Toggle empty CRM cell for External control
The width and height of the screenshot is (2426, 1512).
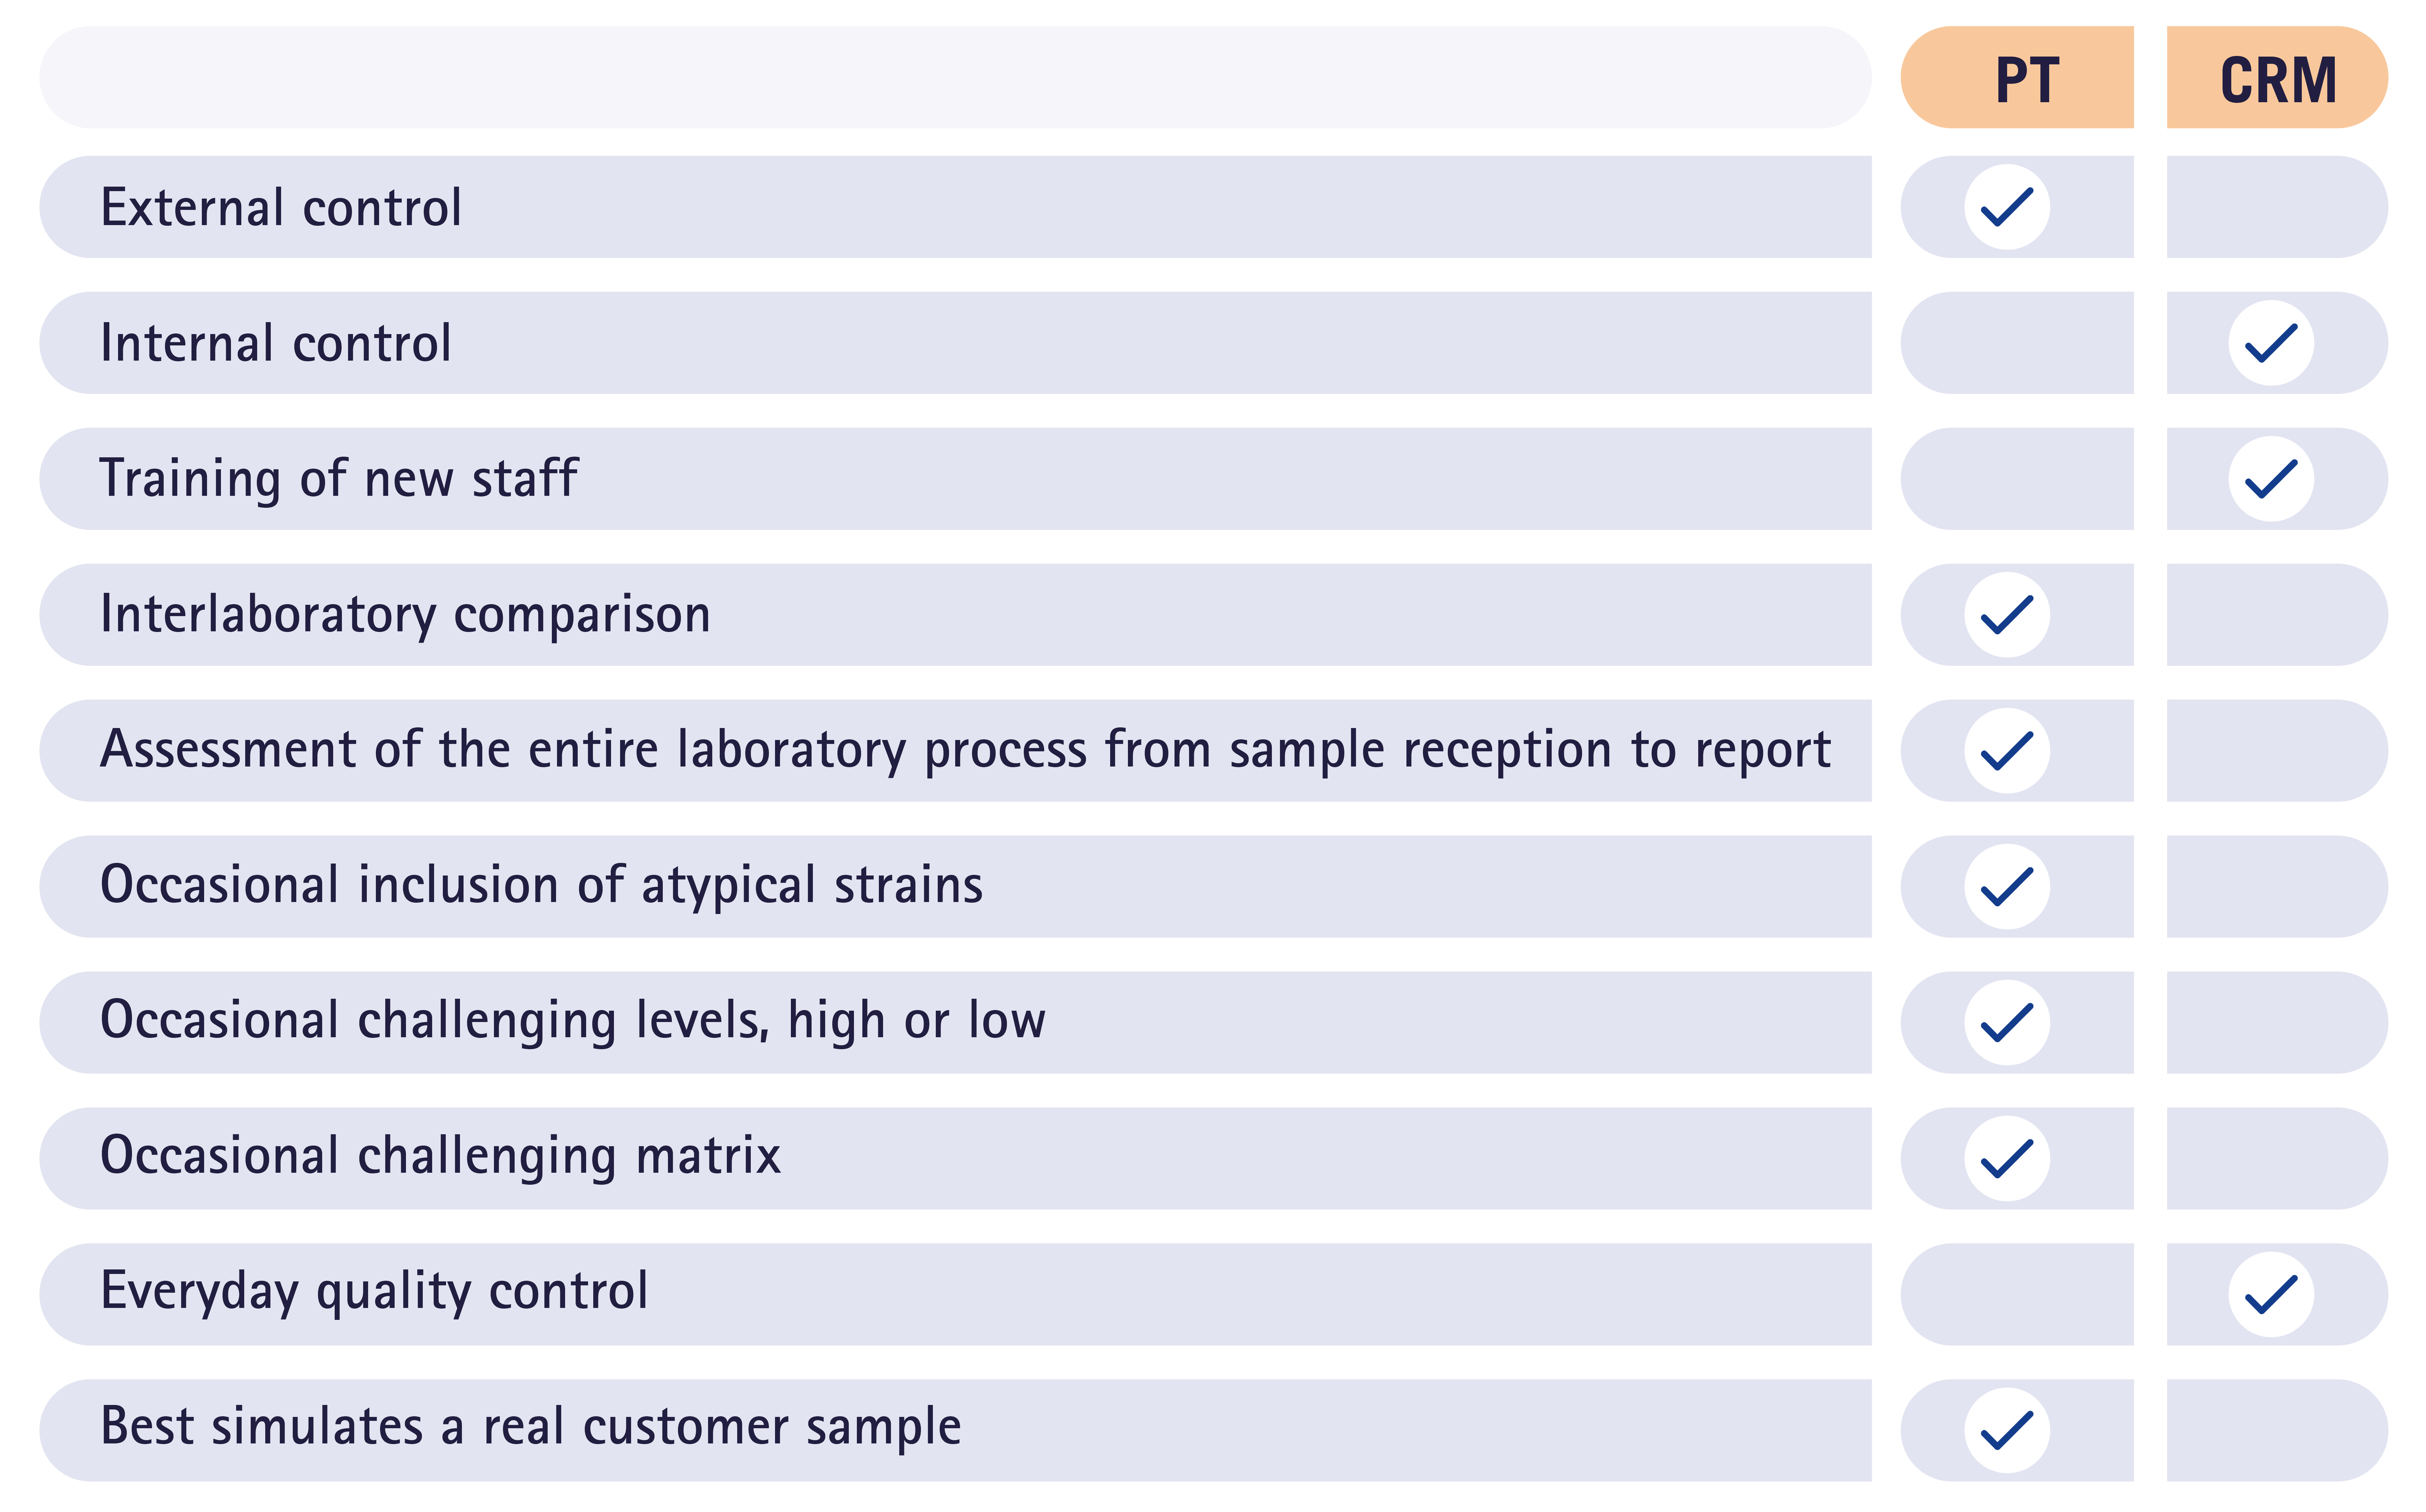tap(2277, 207)
